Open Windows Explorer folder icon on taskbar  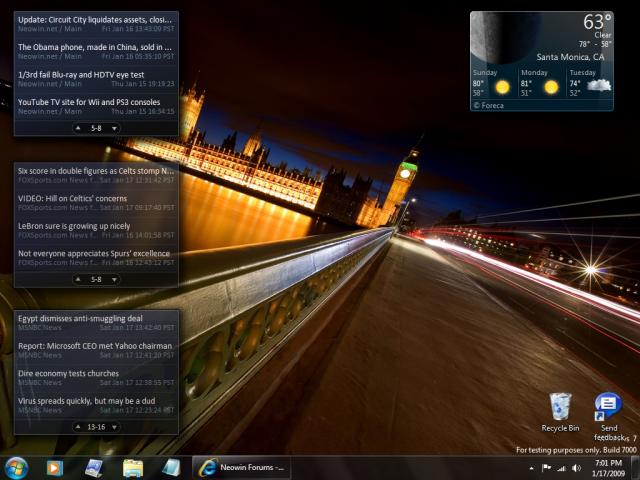coord(133,468)
